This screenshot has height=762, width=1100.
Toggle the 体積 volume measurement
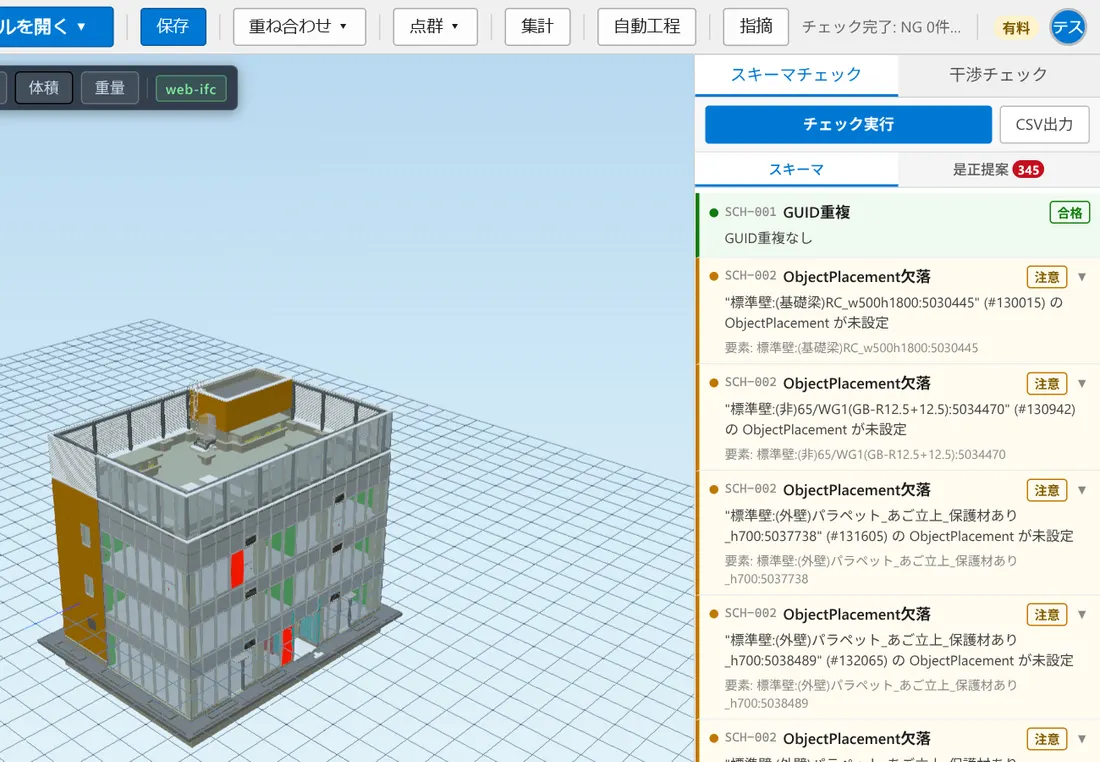tap(43, 88)
